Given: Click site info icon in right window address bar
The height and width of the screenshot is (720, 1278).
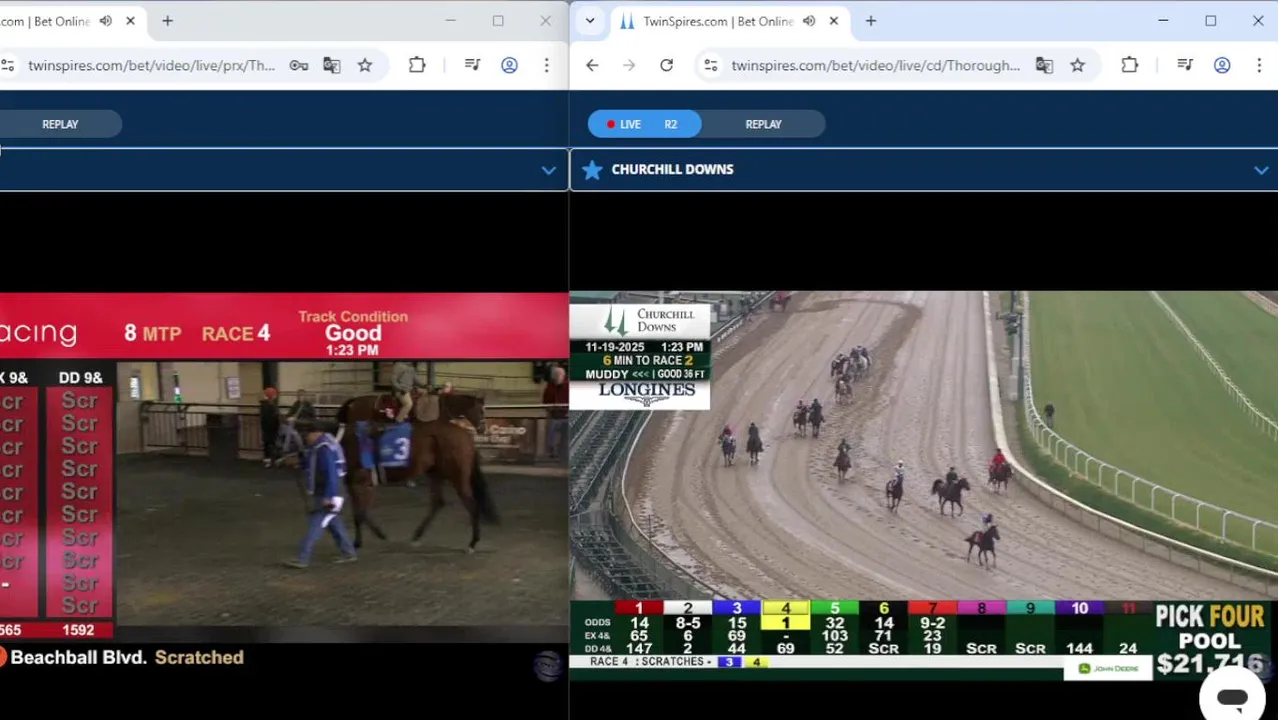Looking at the screenshot, I should pyautogui.click(x=711, y=65).
